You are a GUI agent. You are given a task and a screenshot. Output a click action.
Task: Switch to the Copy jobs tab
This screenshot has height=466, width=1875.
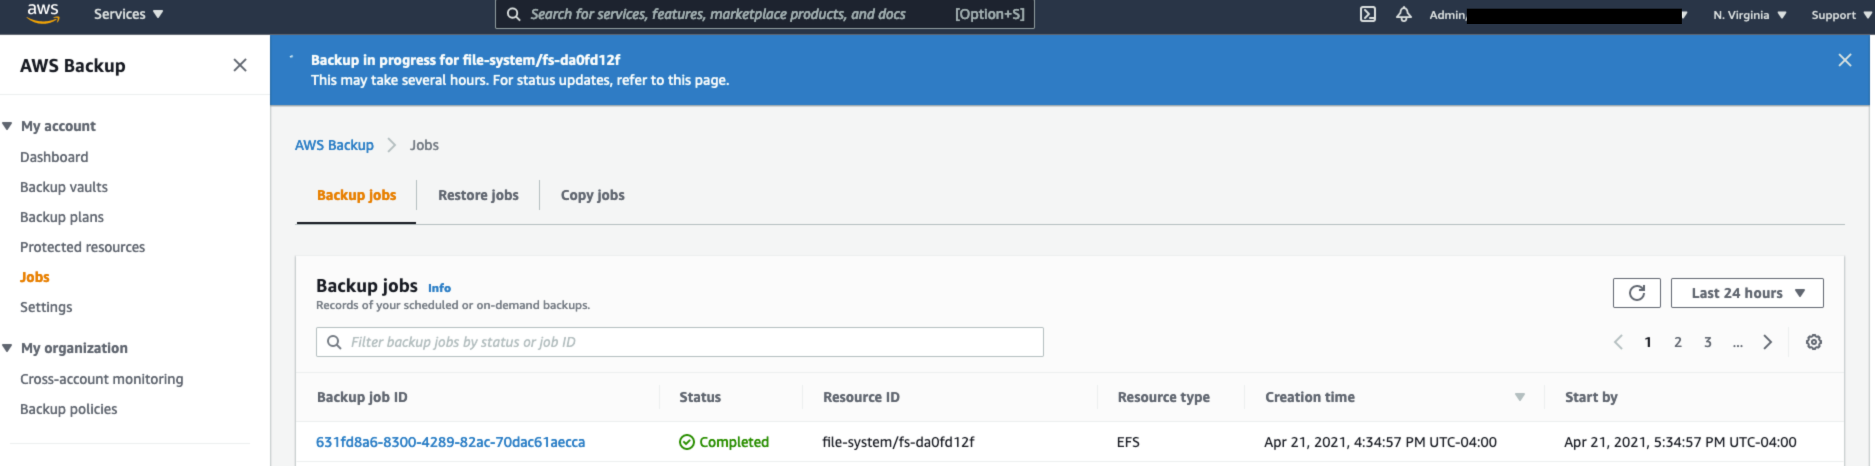592,195
